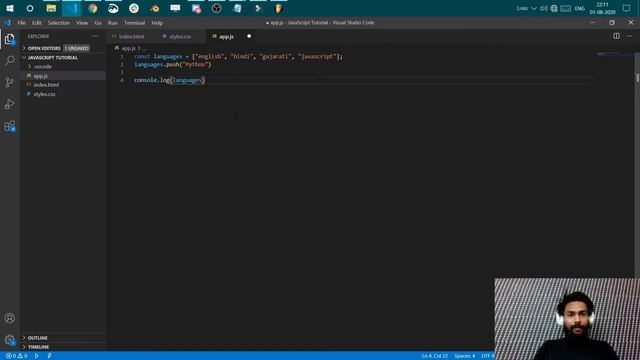Click the VS Code logo in title bar
This screenshot has width=640, height=360.
point(7,22)
